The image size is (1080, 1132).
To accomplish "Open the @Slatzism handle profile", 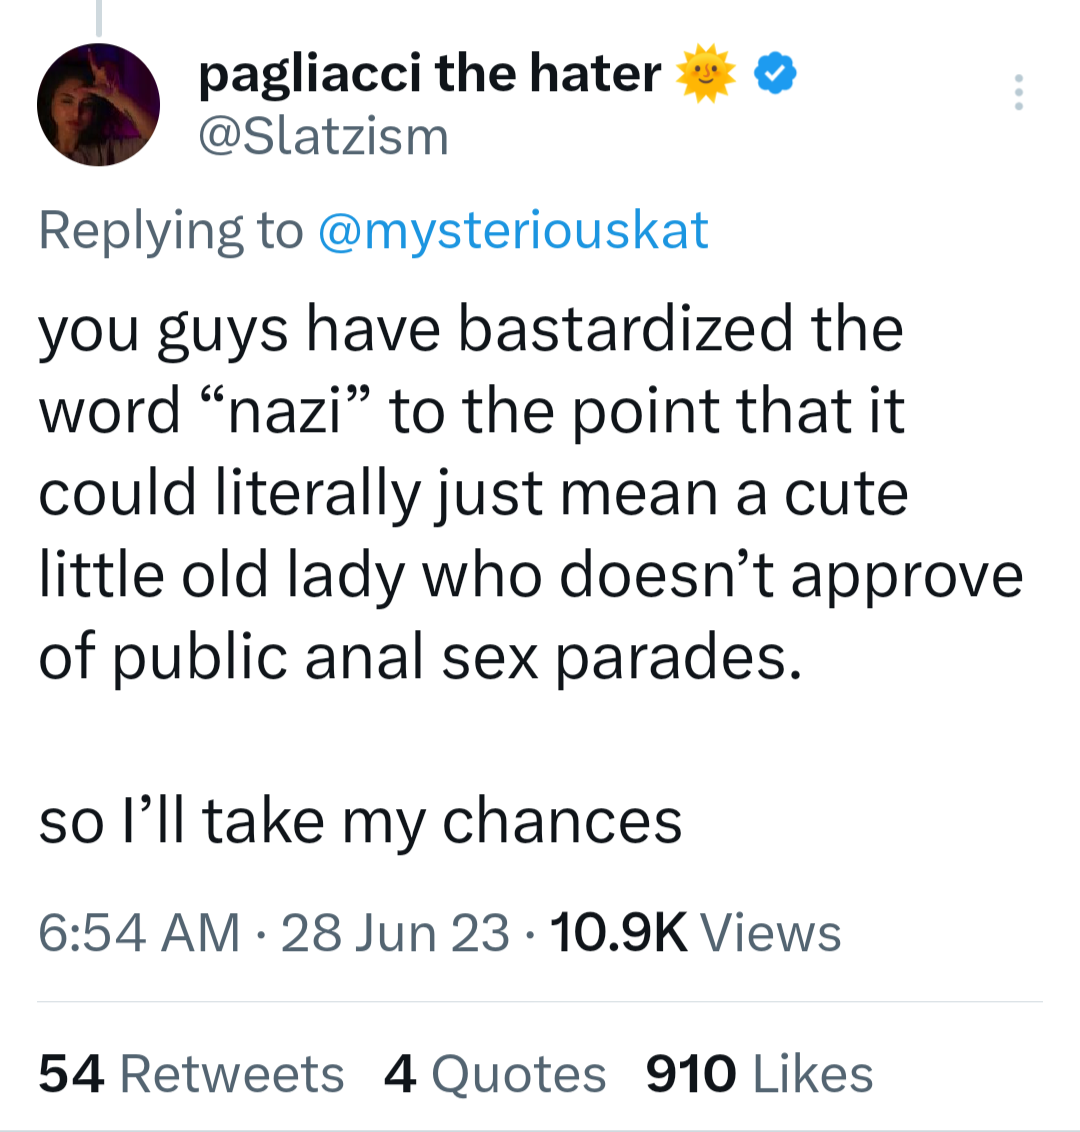I will (x=324, y=136).
